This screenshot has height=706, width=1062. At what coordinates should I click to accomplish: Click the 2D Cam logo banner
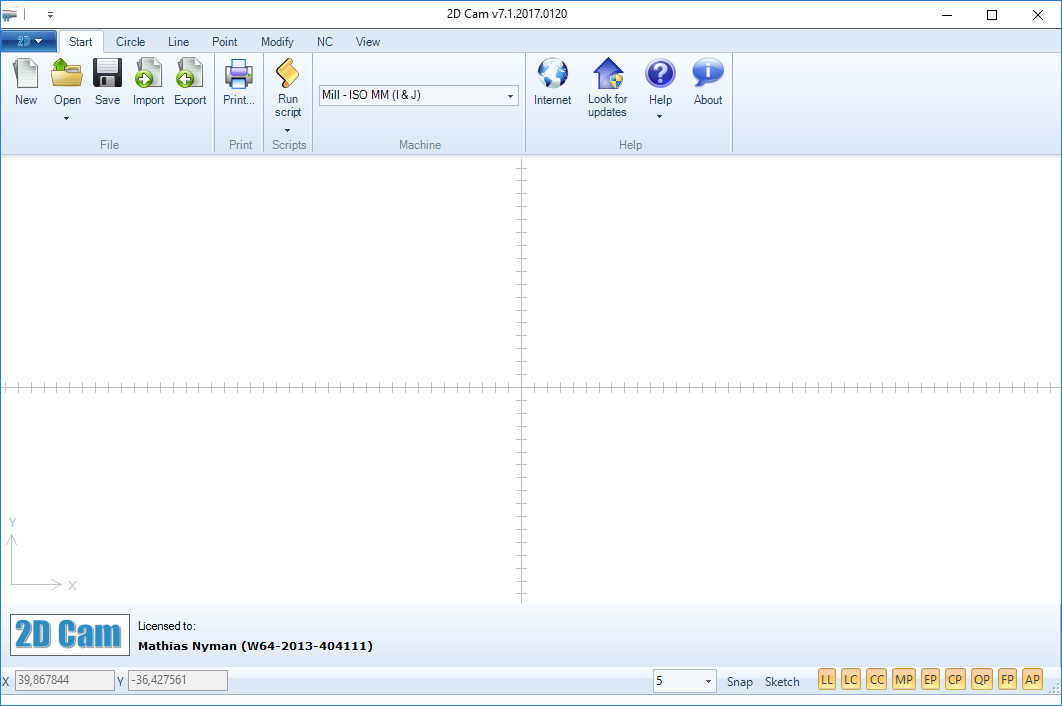coord(70,635)
